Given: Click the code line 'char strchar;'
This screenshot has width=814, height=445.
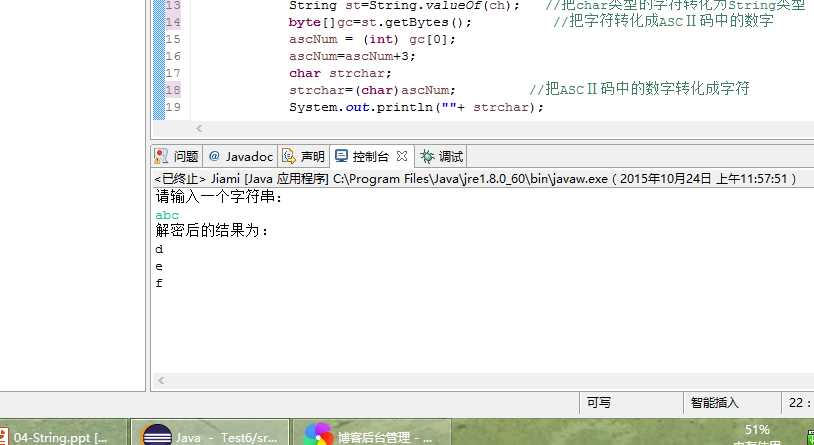Looking at the screenshot, I should pyautogui.click(x=341, y=73).
